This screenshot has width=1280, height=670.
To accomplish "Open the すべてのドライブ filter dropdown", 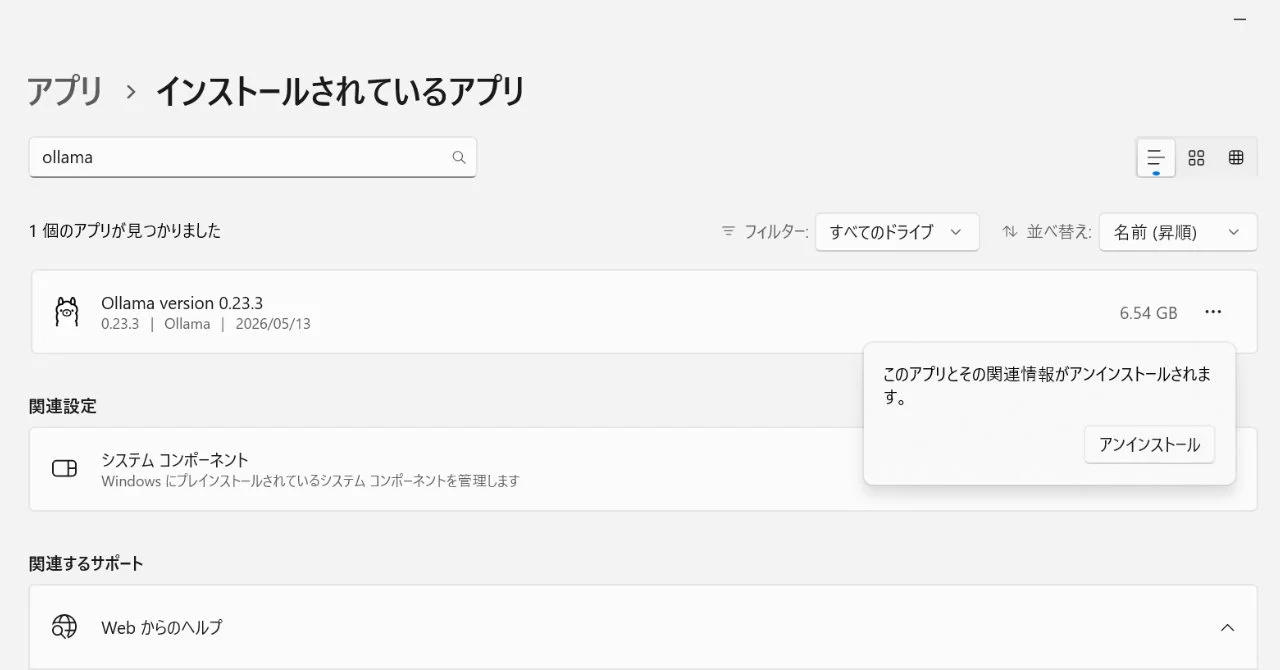I will [x=897, y=231].
